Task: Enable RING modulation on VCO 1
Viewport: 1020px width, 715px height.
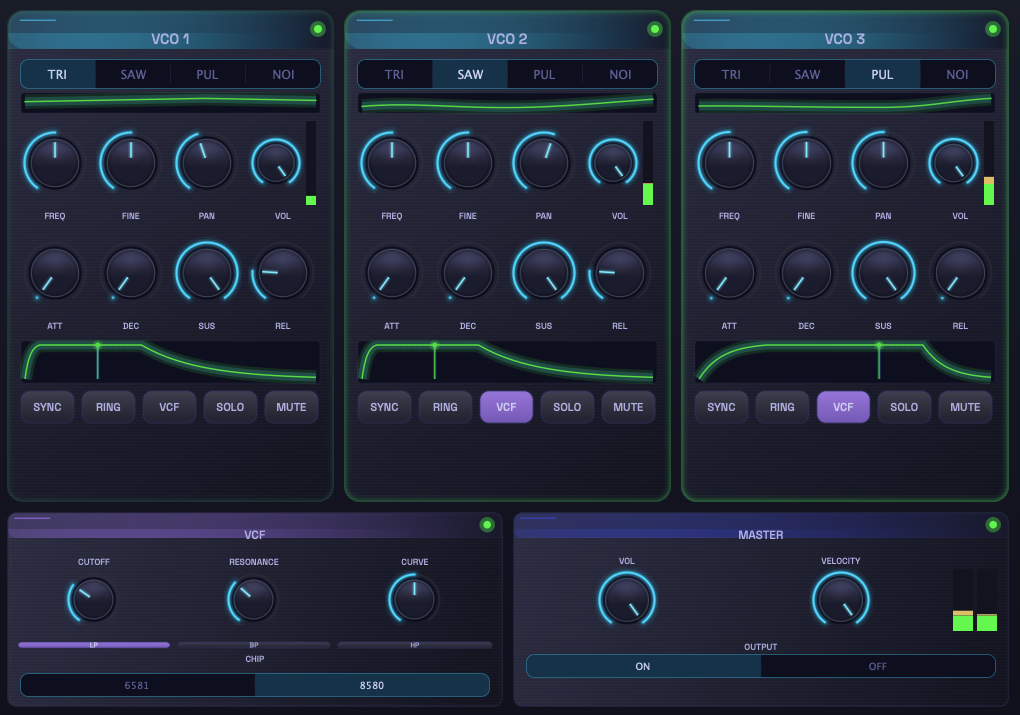Action: point(109,407)
